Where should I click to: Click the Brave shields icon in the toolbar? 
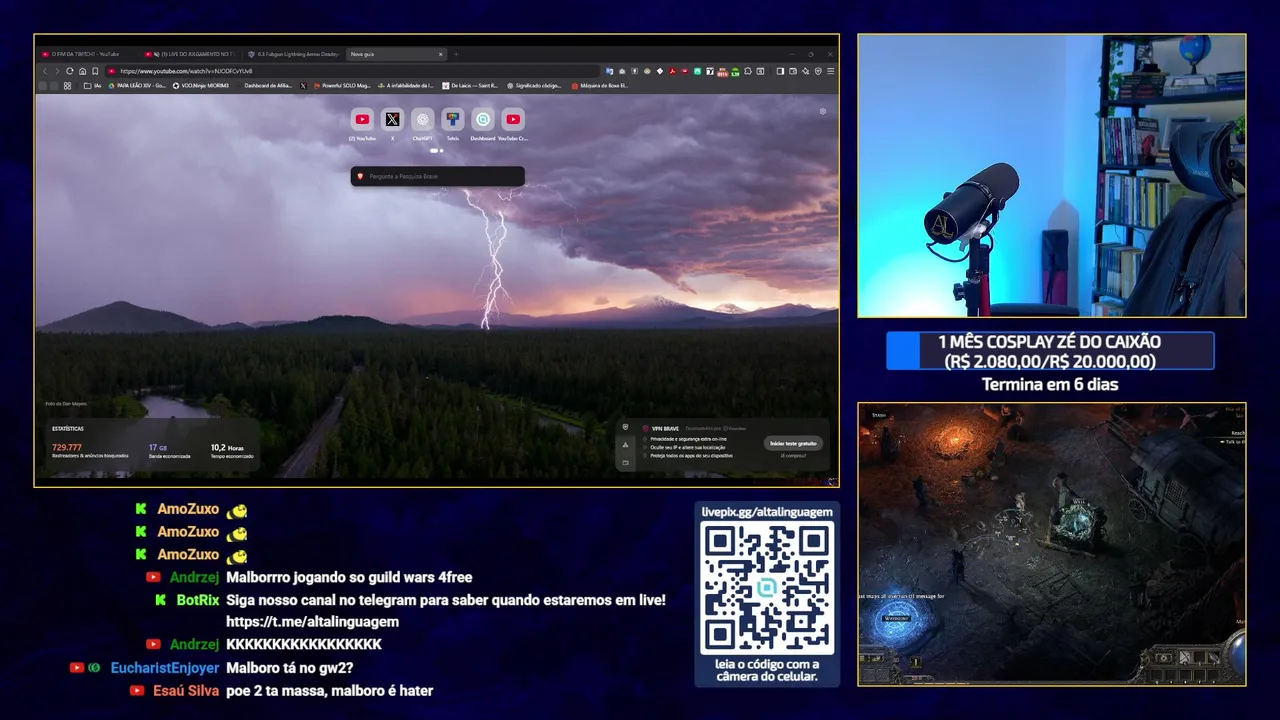point(818,71)
